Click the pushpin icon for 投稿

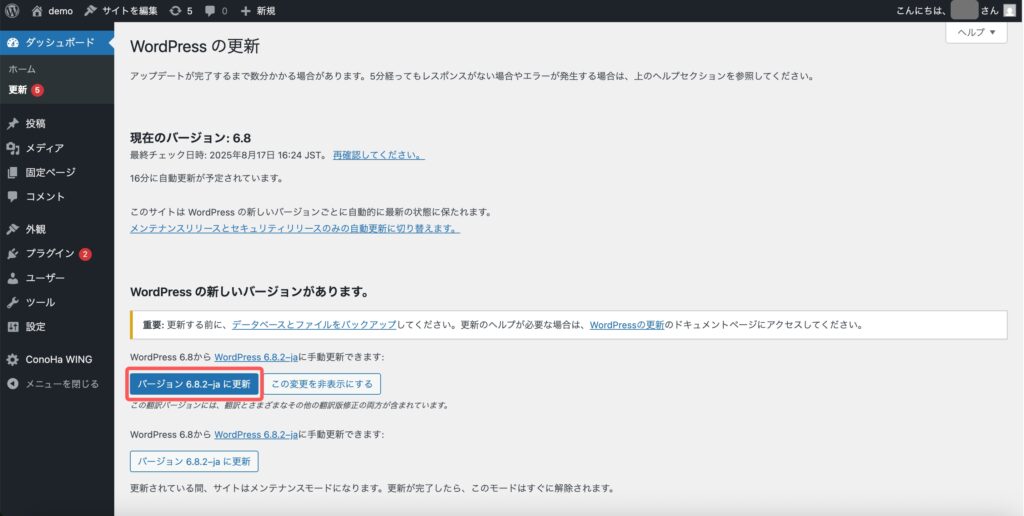pos(12,124)
